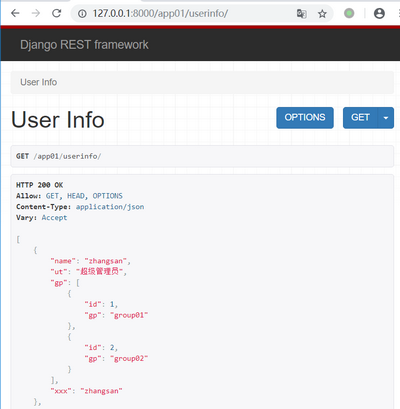Screen dimensions: 400x409
Task: Click the "name": "zhangsan" JSON line
Action: click(x=90, y=261)
